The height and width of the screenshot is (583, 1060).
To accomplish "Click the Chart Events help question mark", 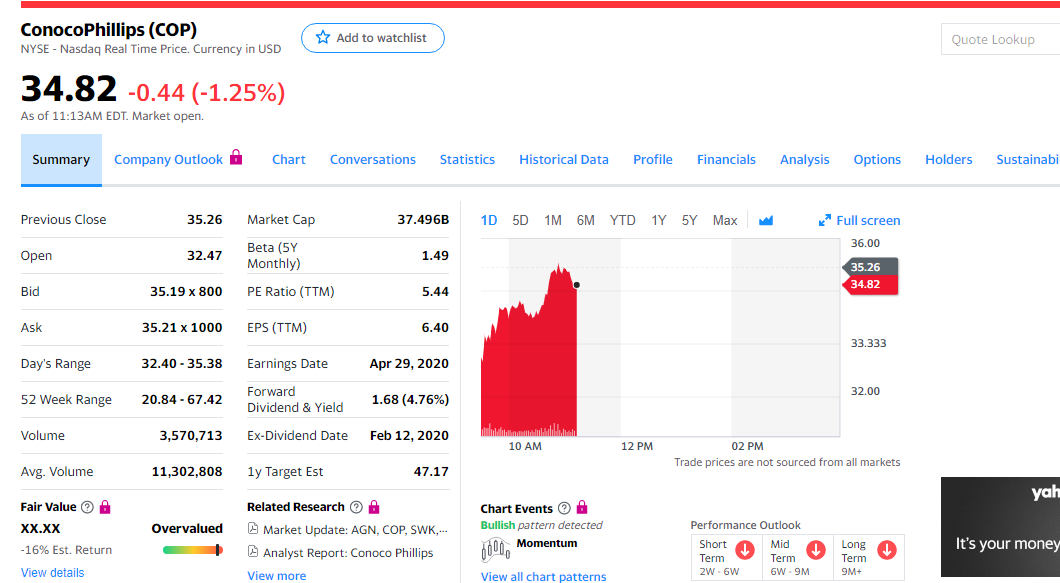I will click(x=565, y=509).
